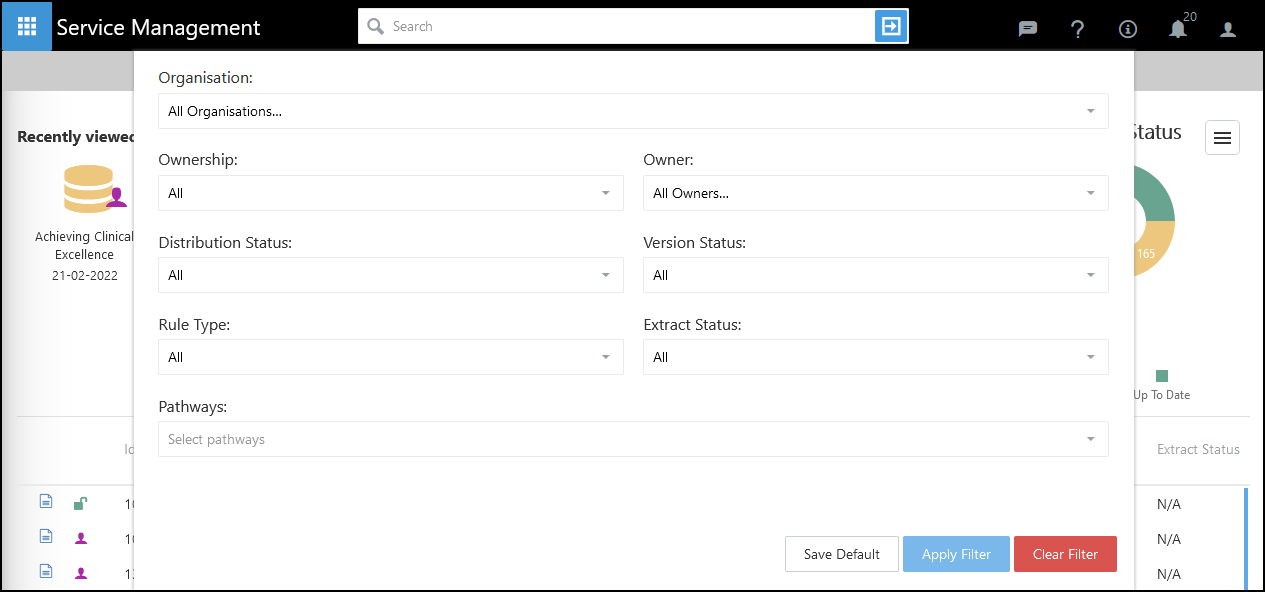Open the Version Status dropdown

[x=875, y=275]
